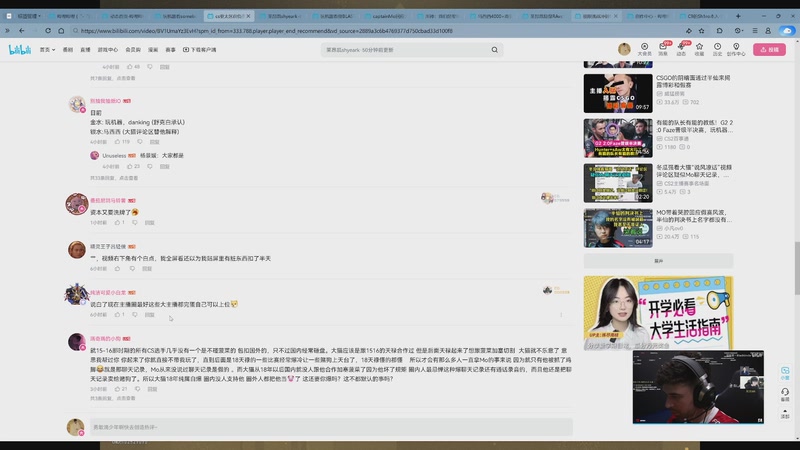Open the browser profile person icon
This screenshot has width=800, height=450.
(x=768, y=31)
